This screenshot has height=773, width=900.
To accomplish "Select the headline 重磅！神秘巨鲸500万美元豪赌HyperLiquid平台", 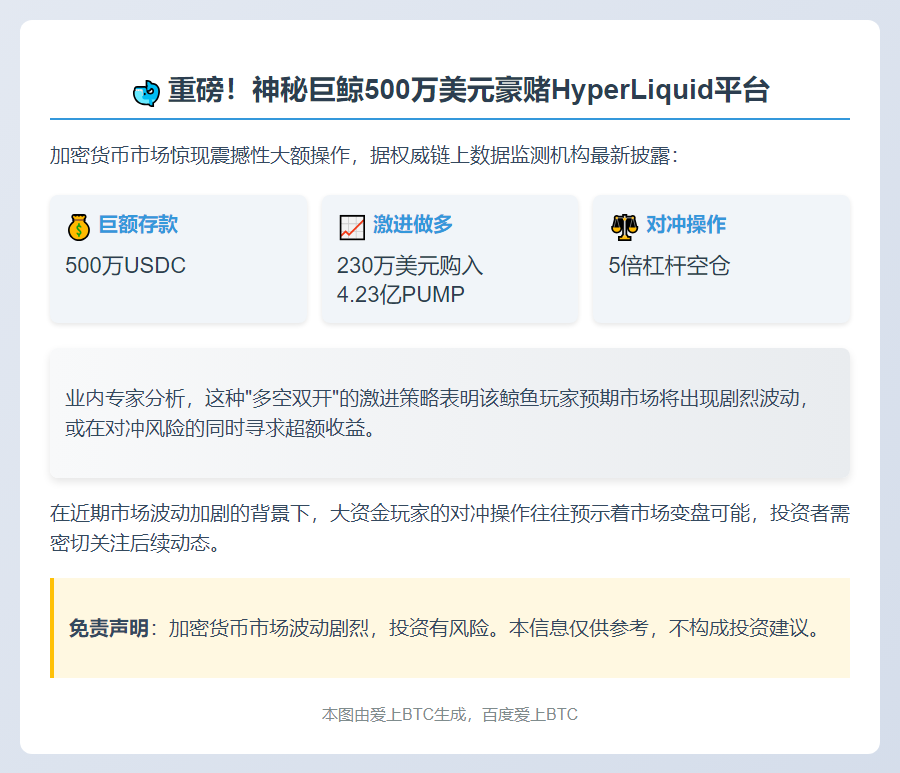I will click(468, 90).
